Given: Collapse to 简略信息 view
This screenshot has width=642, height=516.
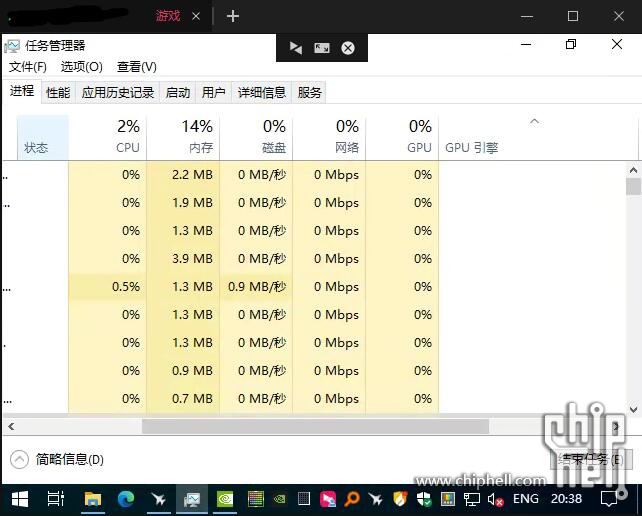Looking at the screenshot, I should [x=58, y=460].
